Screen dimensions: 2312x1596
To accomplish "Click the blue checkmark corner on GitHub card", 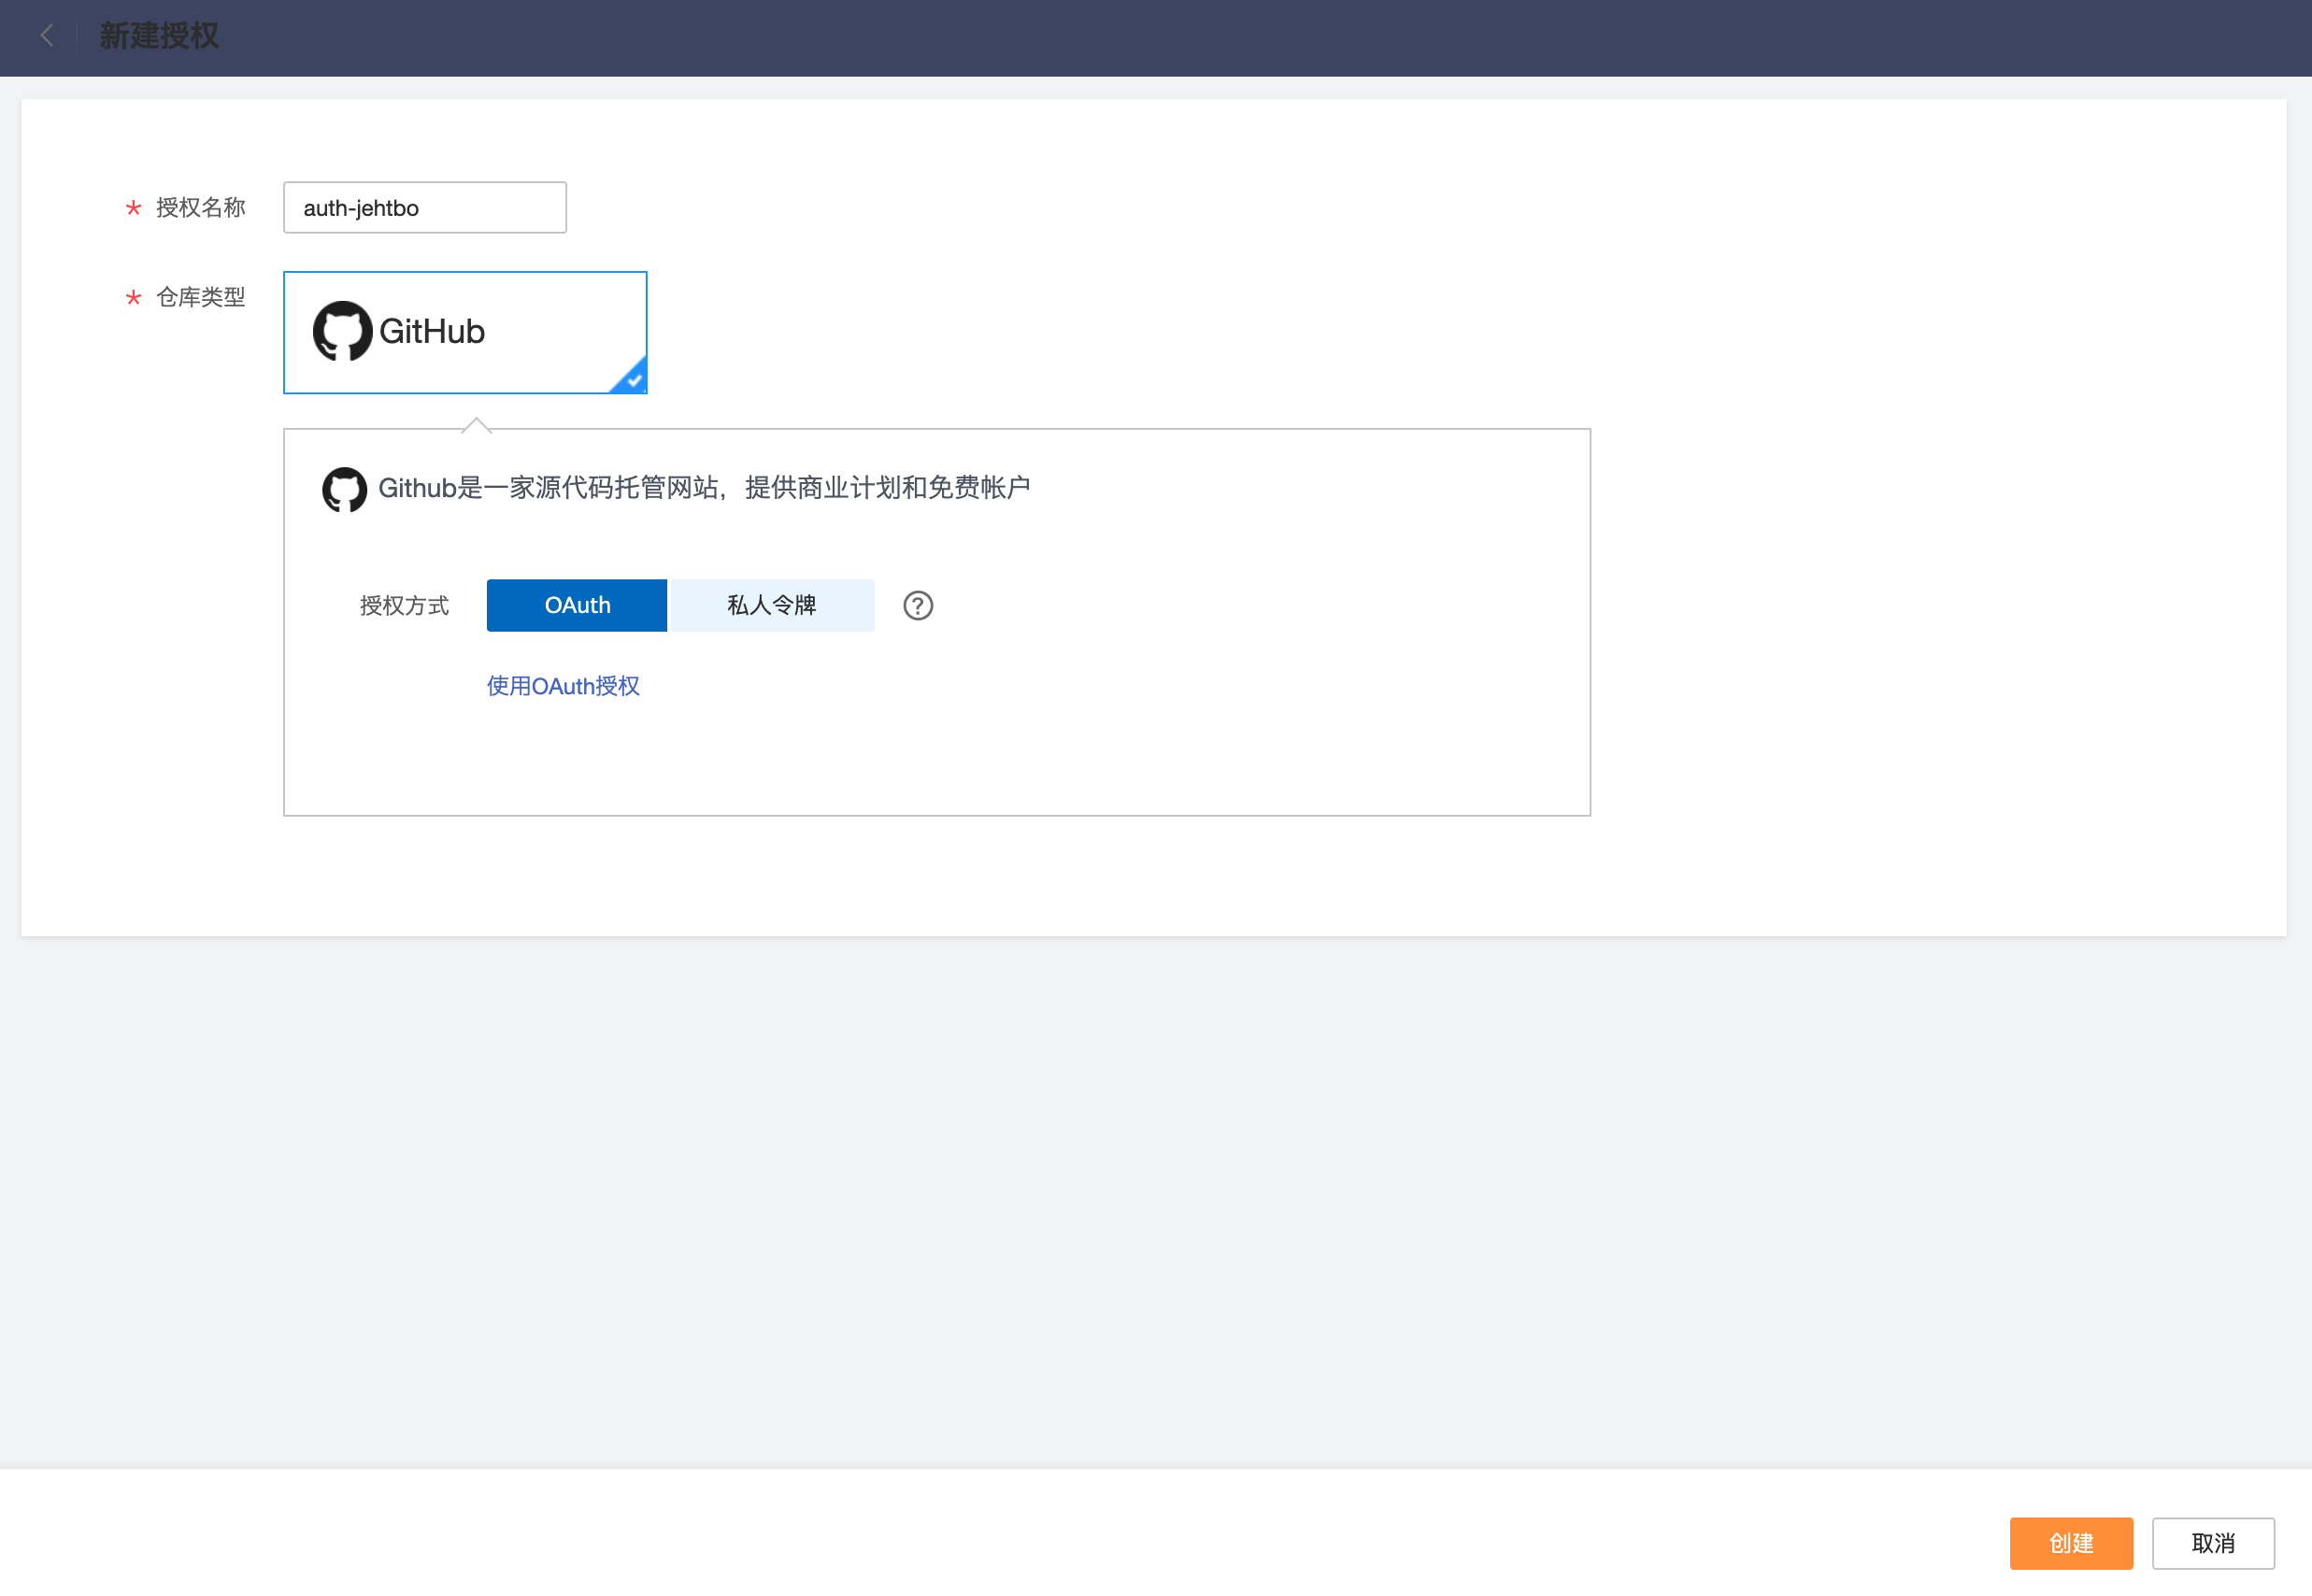I will coord(633,379).
